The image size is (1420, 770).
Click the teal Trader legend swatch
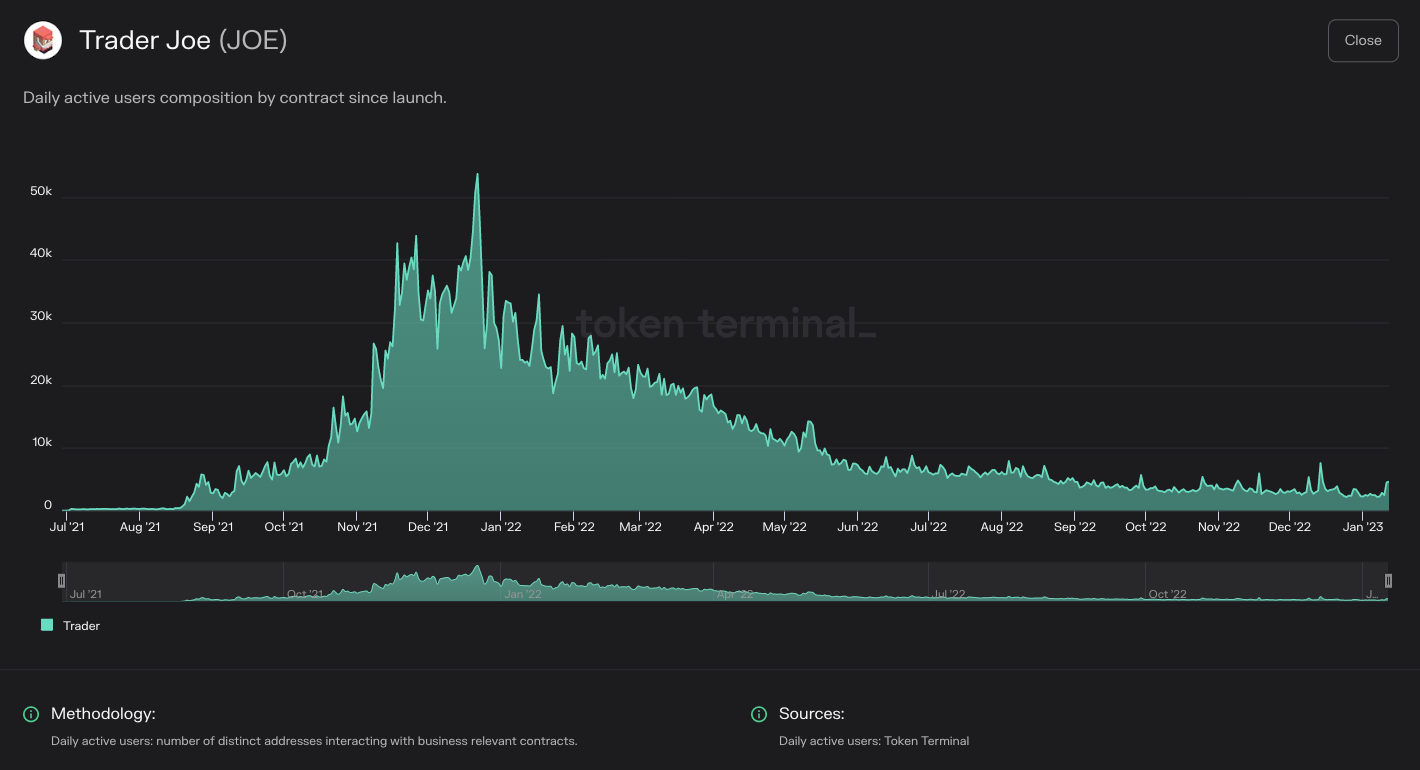47,625
